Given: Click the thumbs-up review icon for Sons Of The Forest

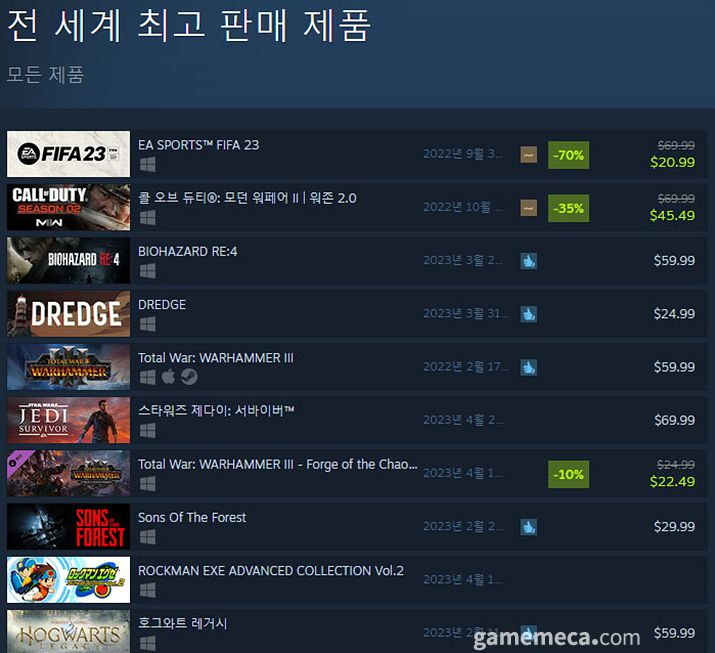Looking at the screenshot, I should coord(528,527).
